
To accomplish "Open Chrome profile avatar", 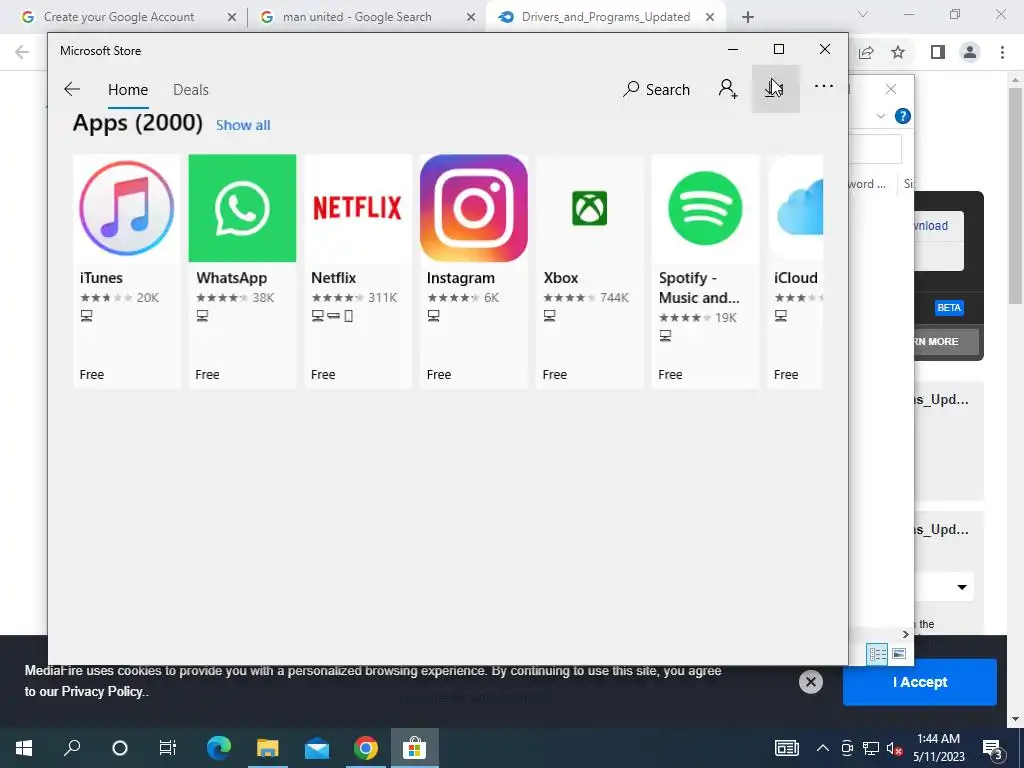I will point(970,52).
